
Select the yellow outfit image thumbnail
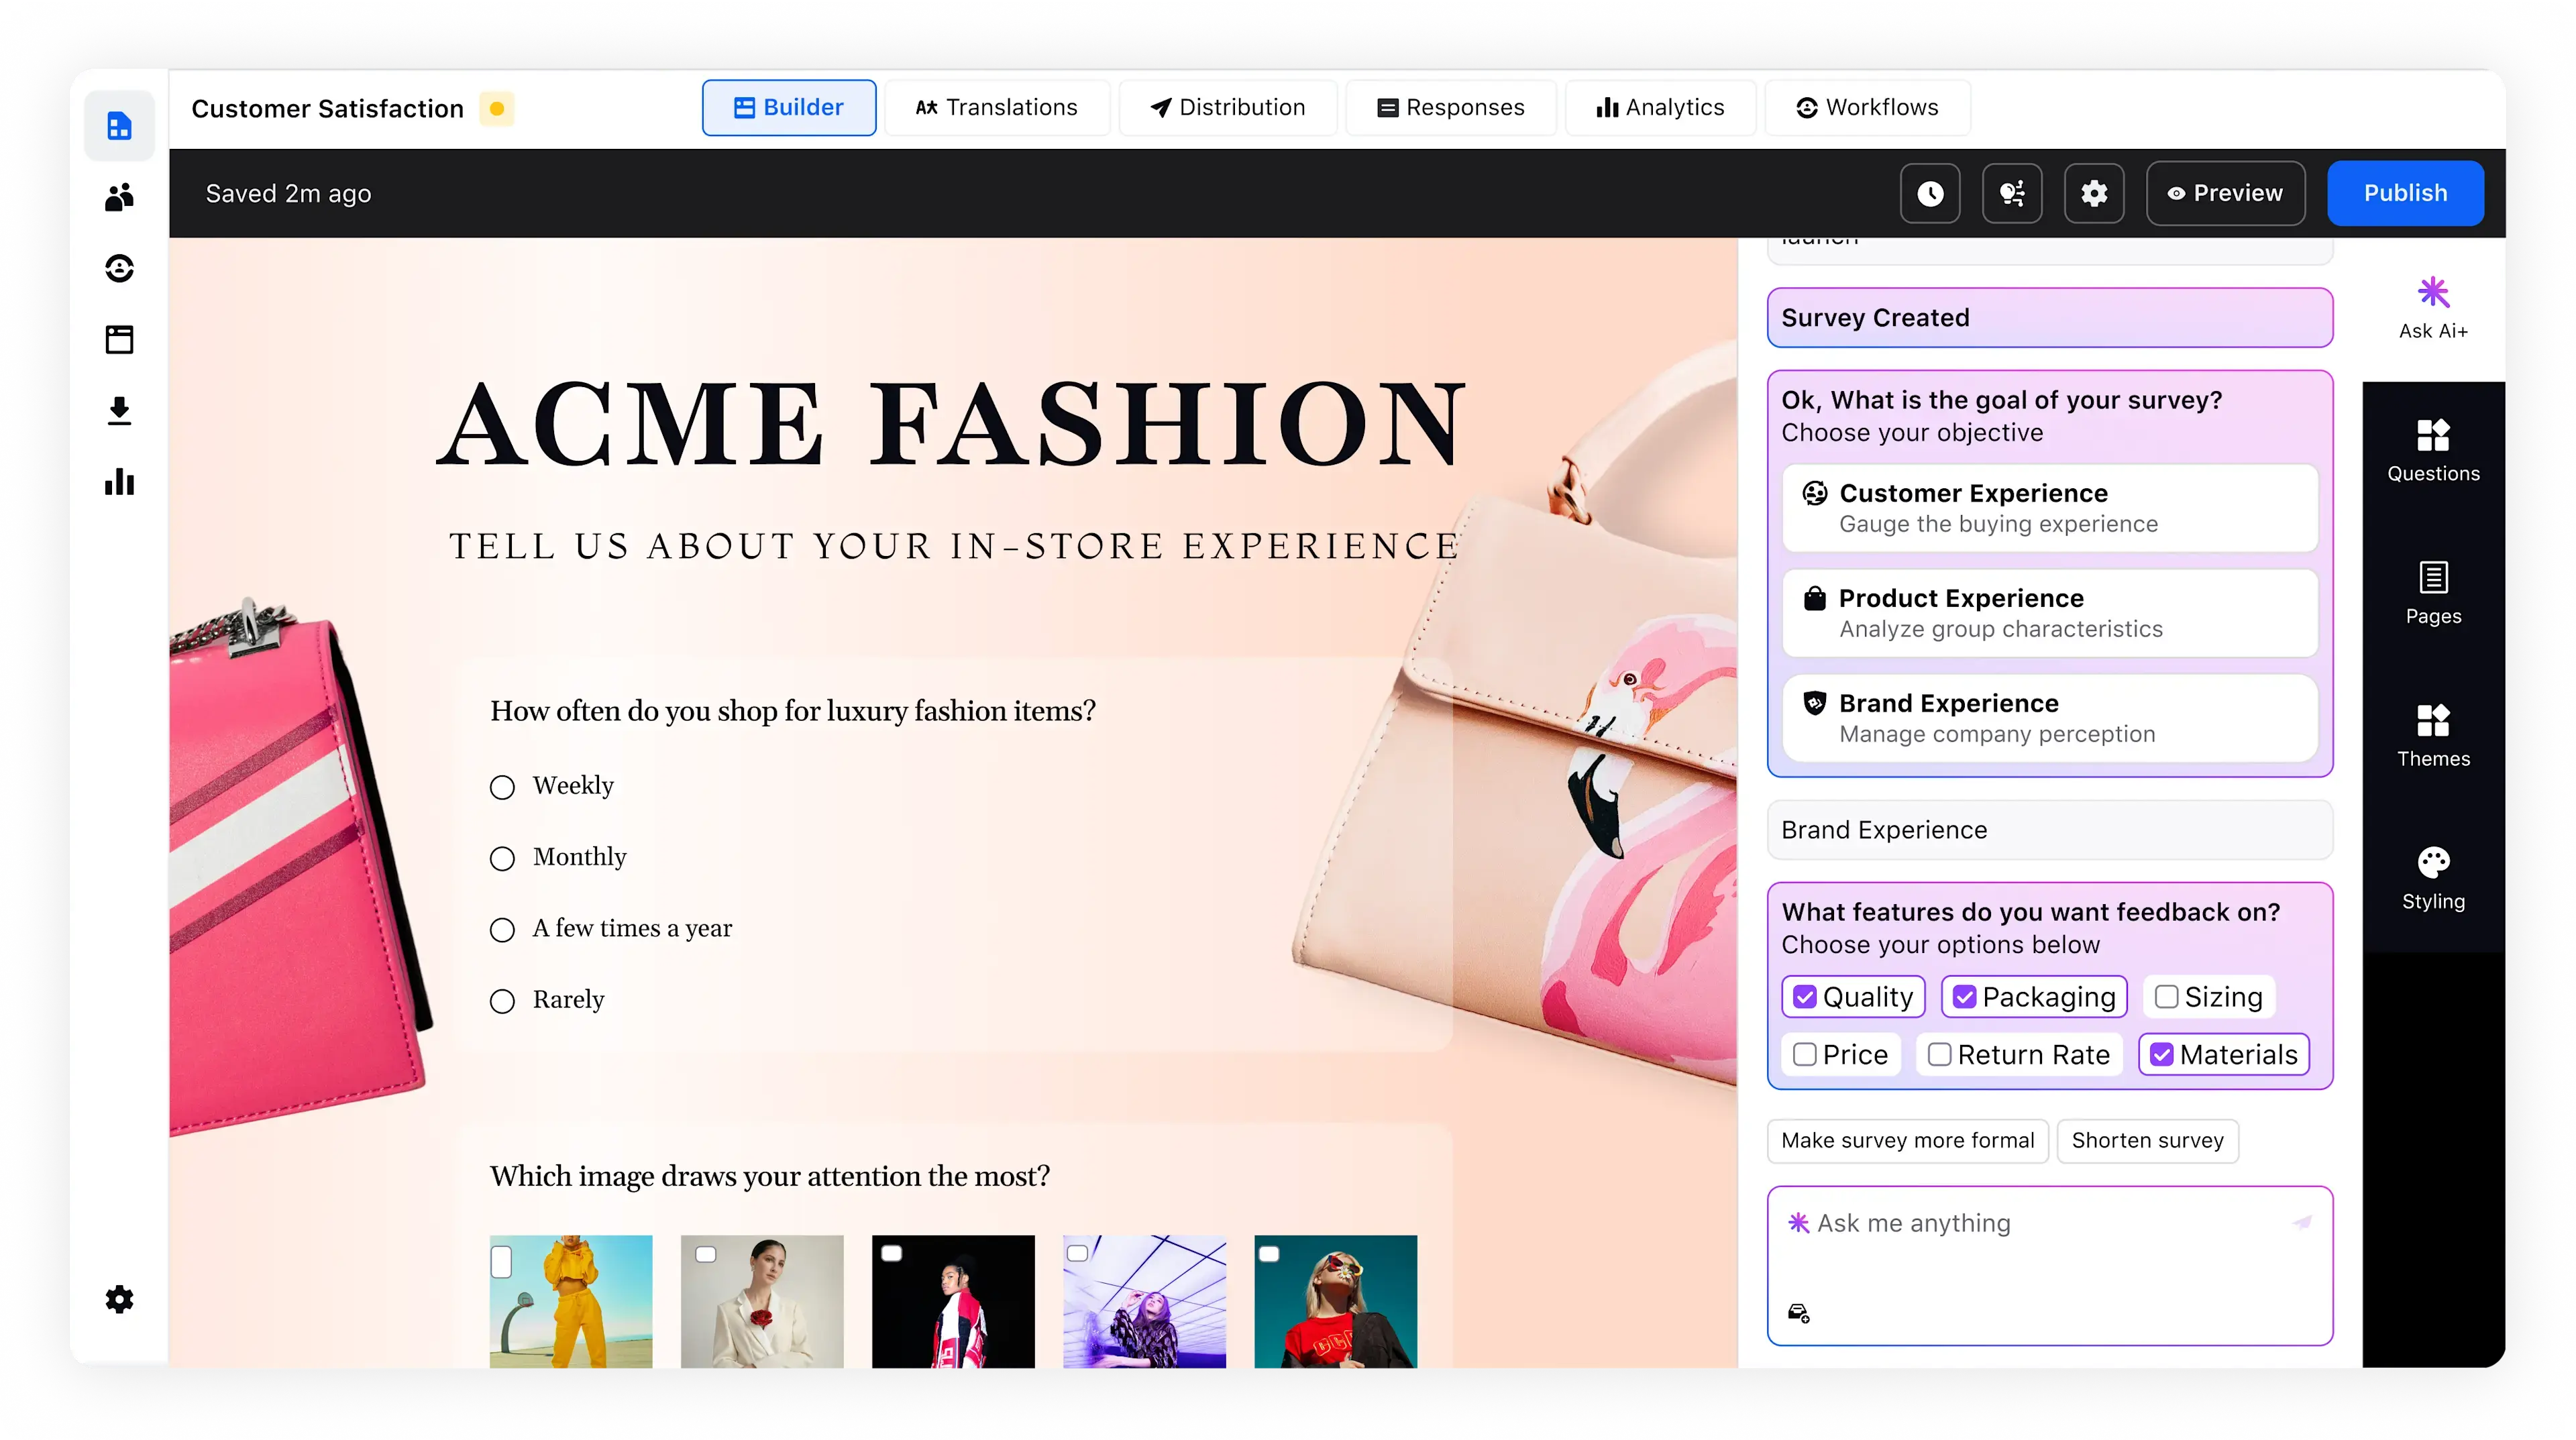(571, 1301)
